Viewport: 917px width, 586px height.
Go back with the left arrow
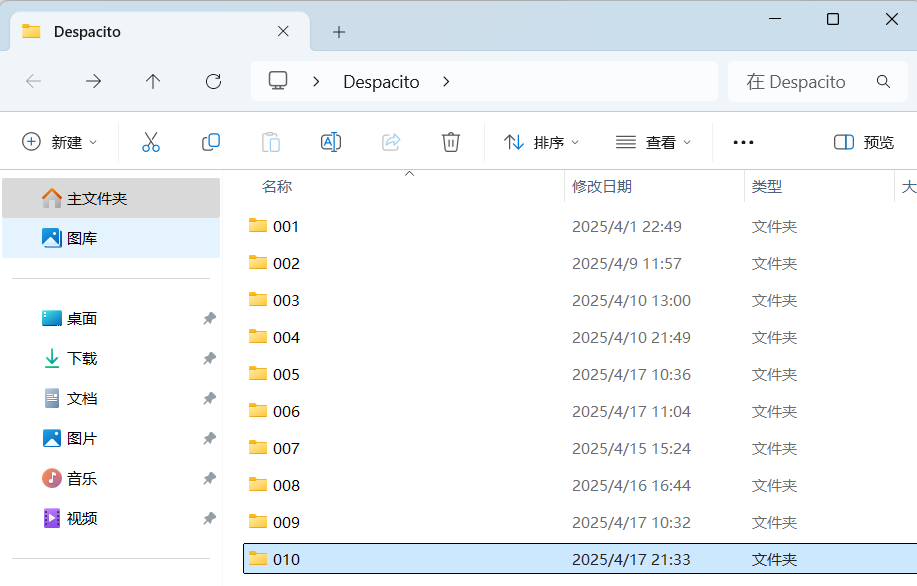click(x=34, y=81)
